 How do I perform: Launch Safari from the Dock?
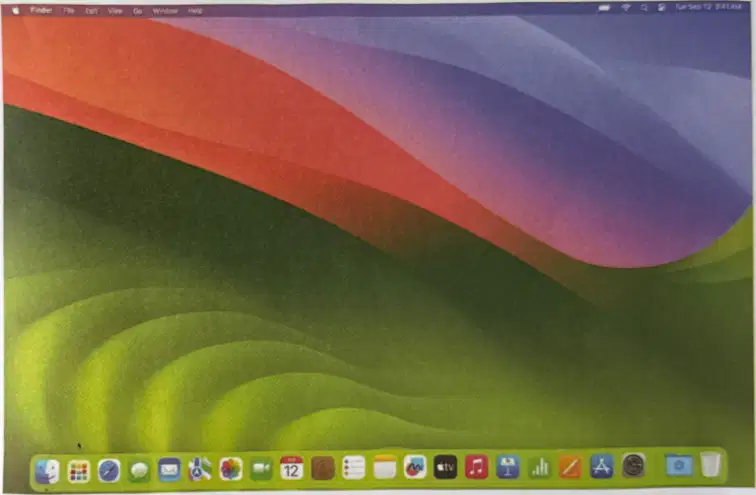108,470
